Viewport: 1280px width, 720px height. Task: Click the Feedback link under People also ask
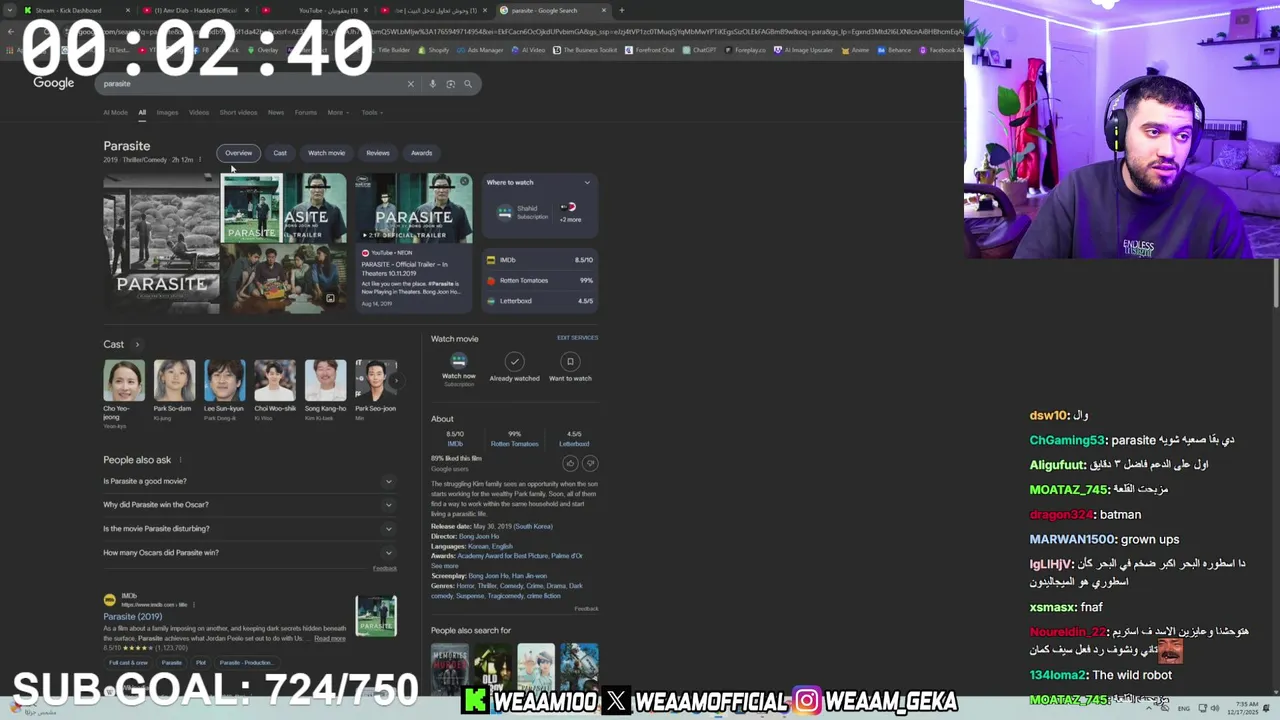click(x=385, y=568)
